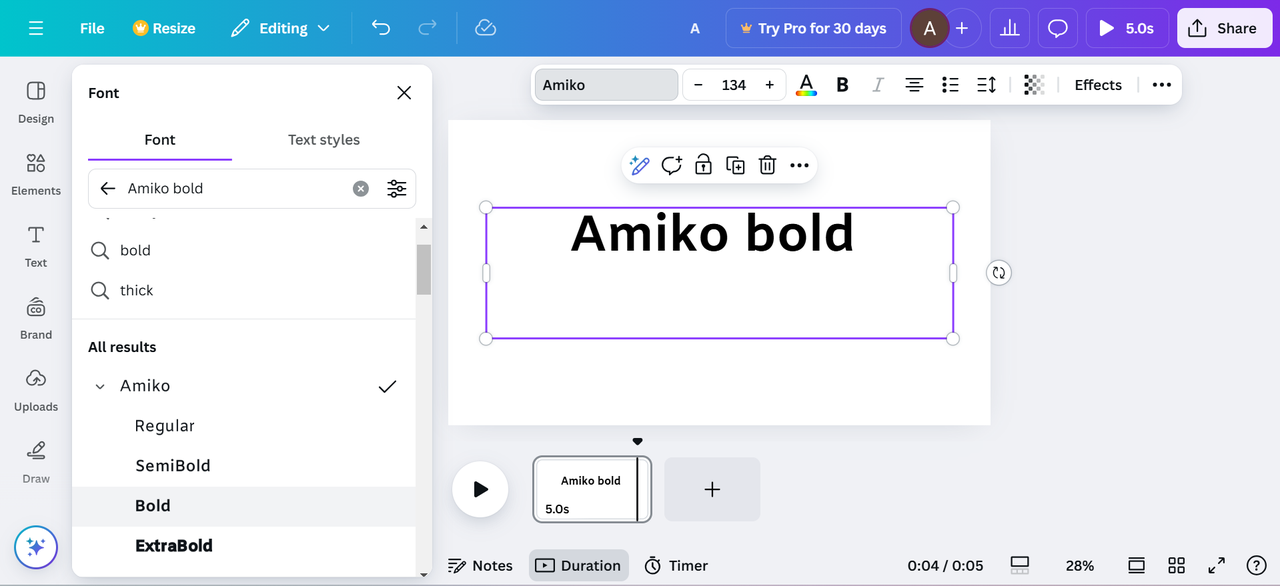Open the transparency checkerboard control
Viewport: 1280px width, 586px height.
[x=1034, y=85]
